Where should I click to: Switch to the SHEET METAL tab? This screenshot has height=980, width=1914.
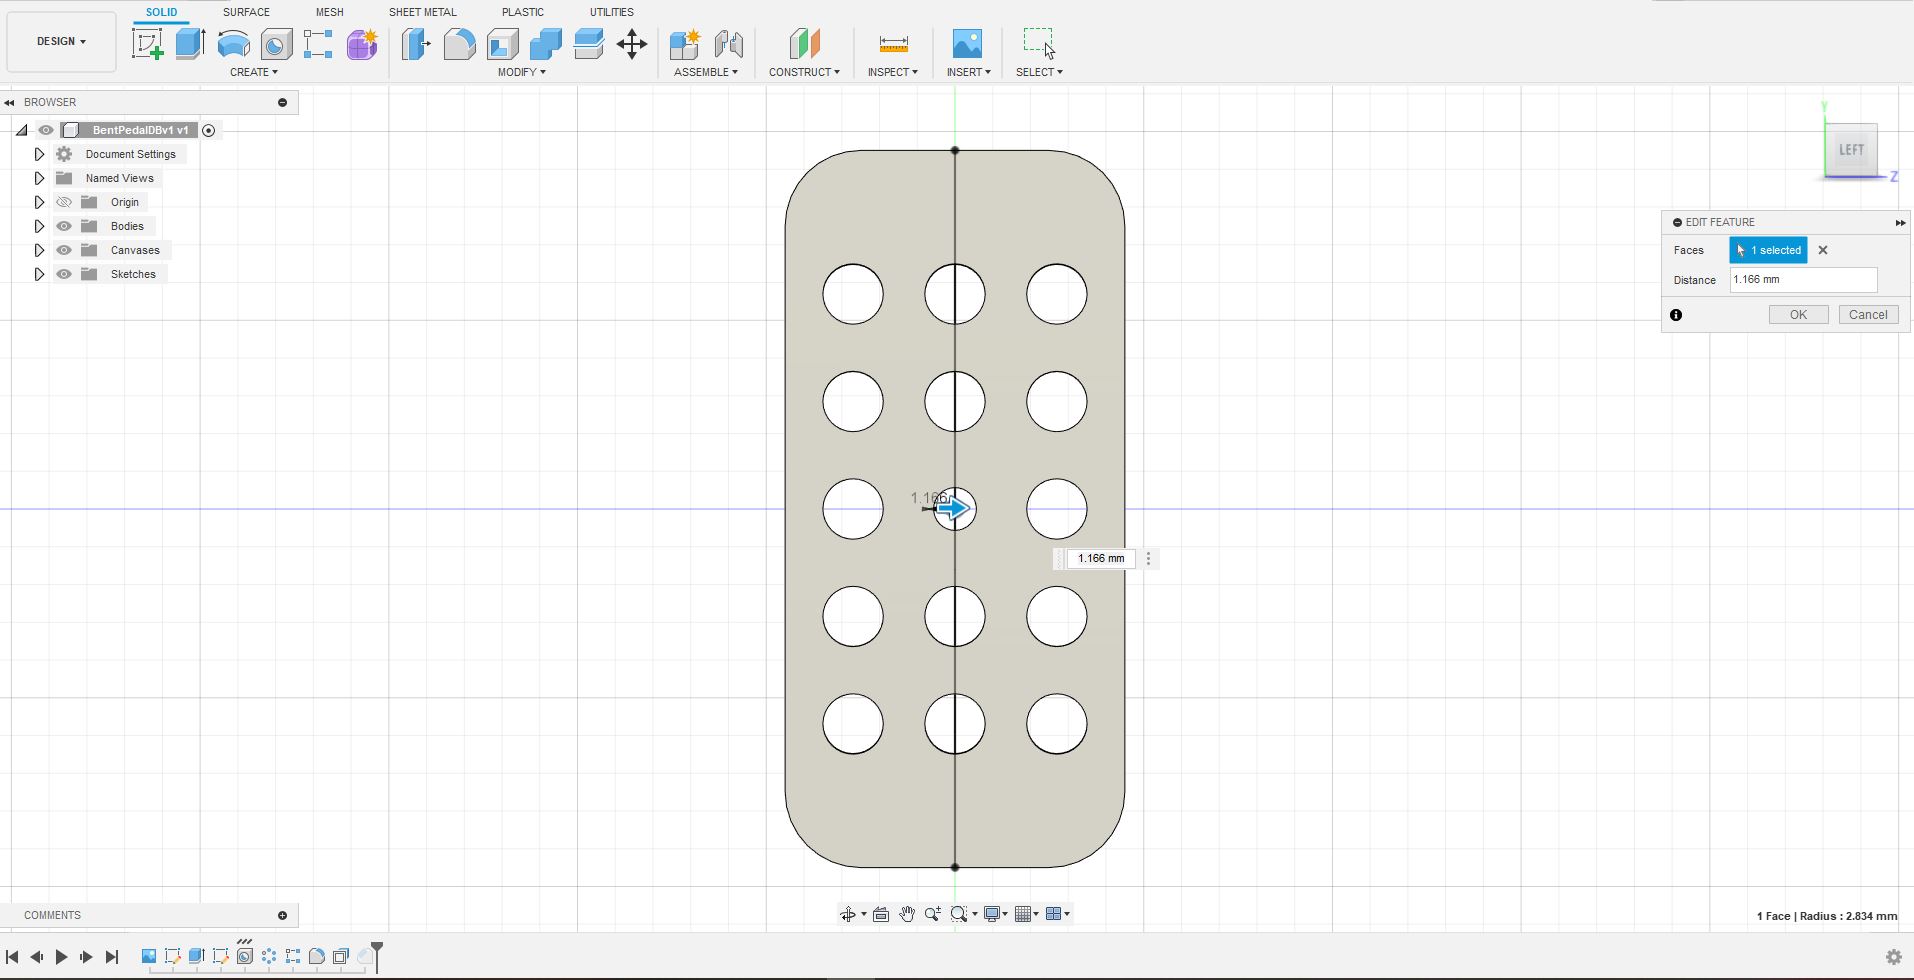point(422,11)
